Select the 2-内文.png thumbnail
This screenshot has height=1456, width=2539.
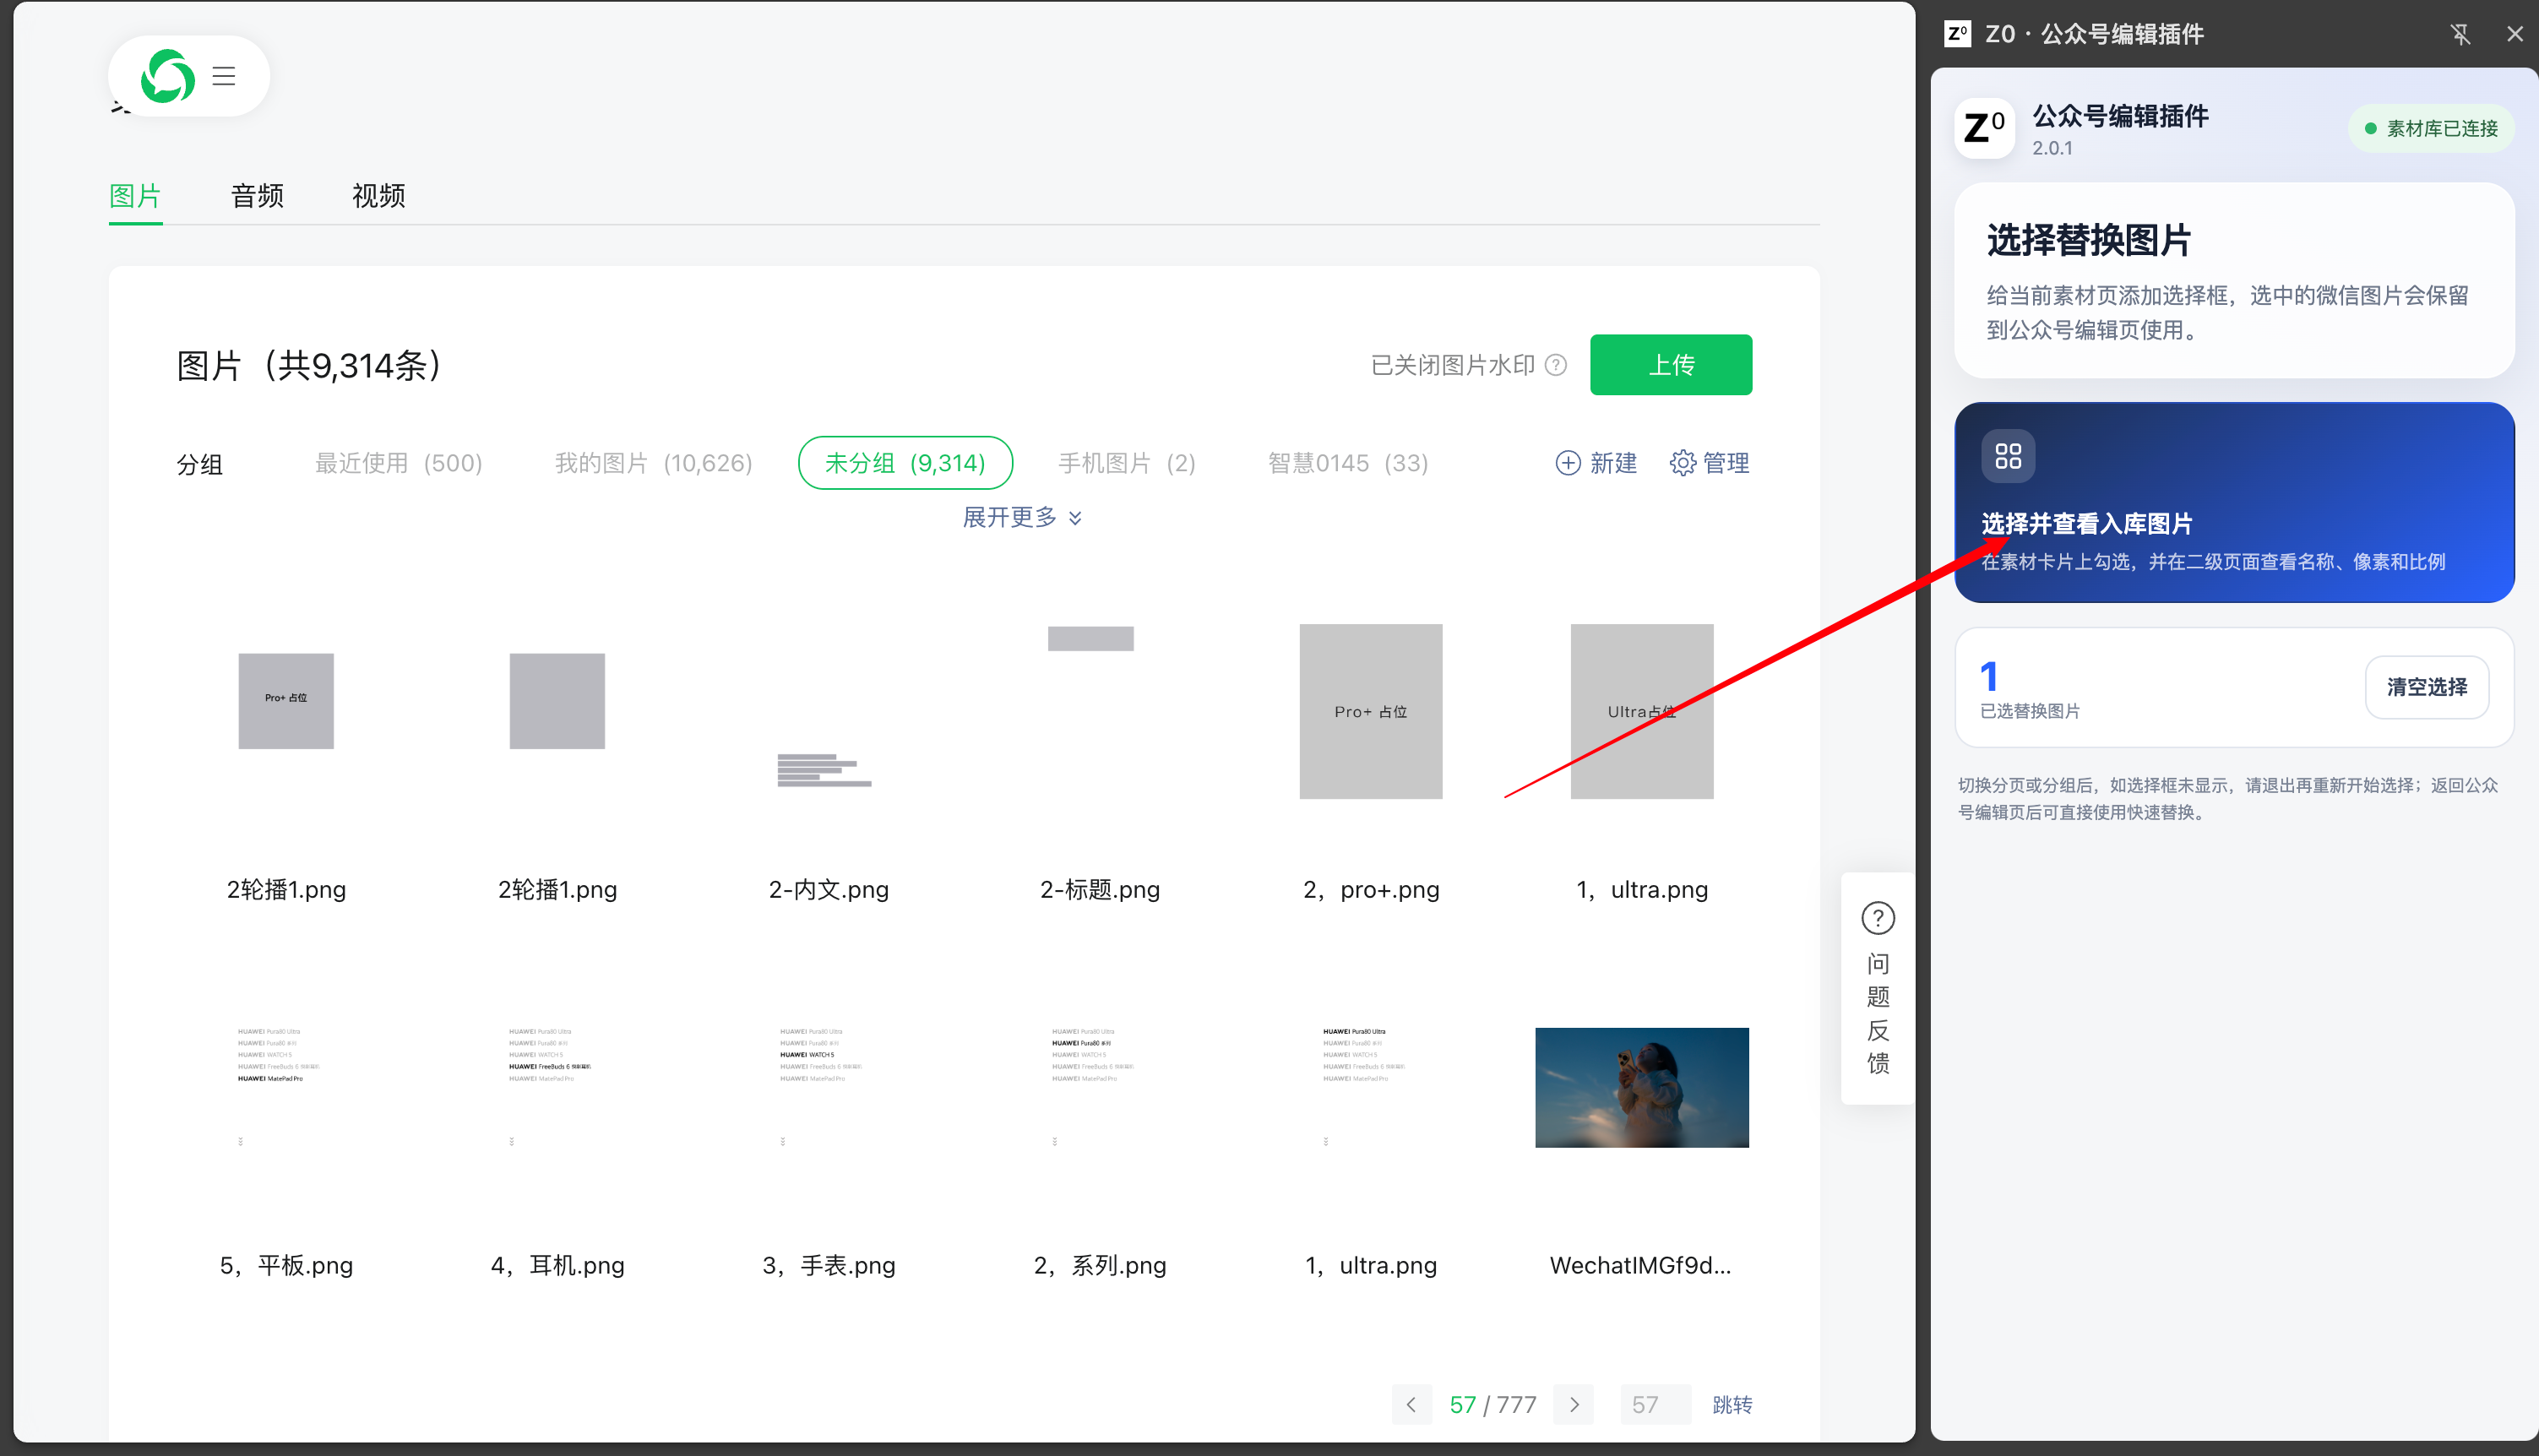[x=825, y=770]
